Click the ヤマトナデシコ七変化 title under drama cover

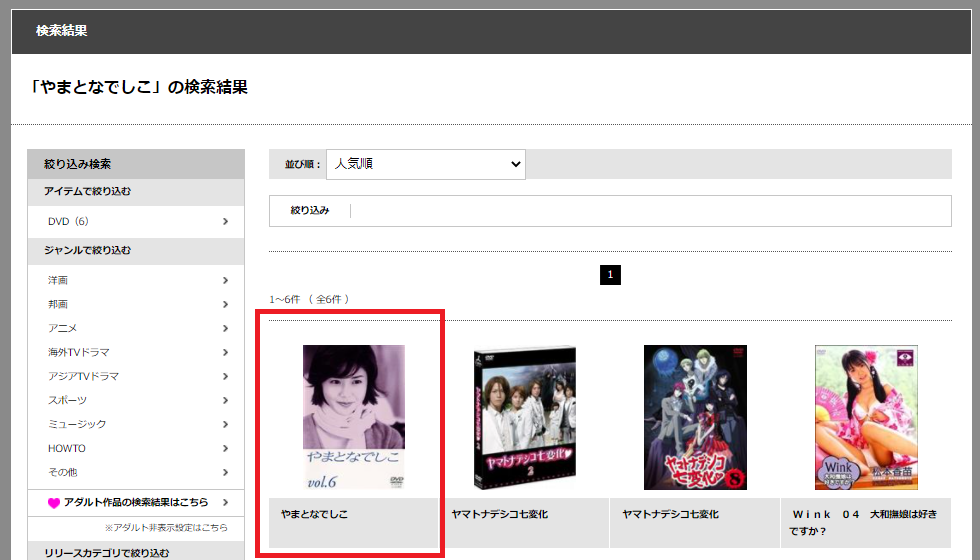point(499,514)
